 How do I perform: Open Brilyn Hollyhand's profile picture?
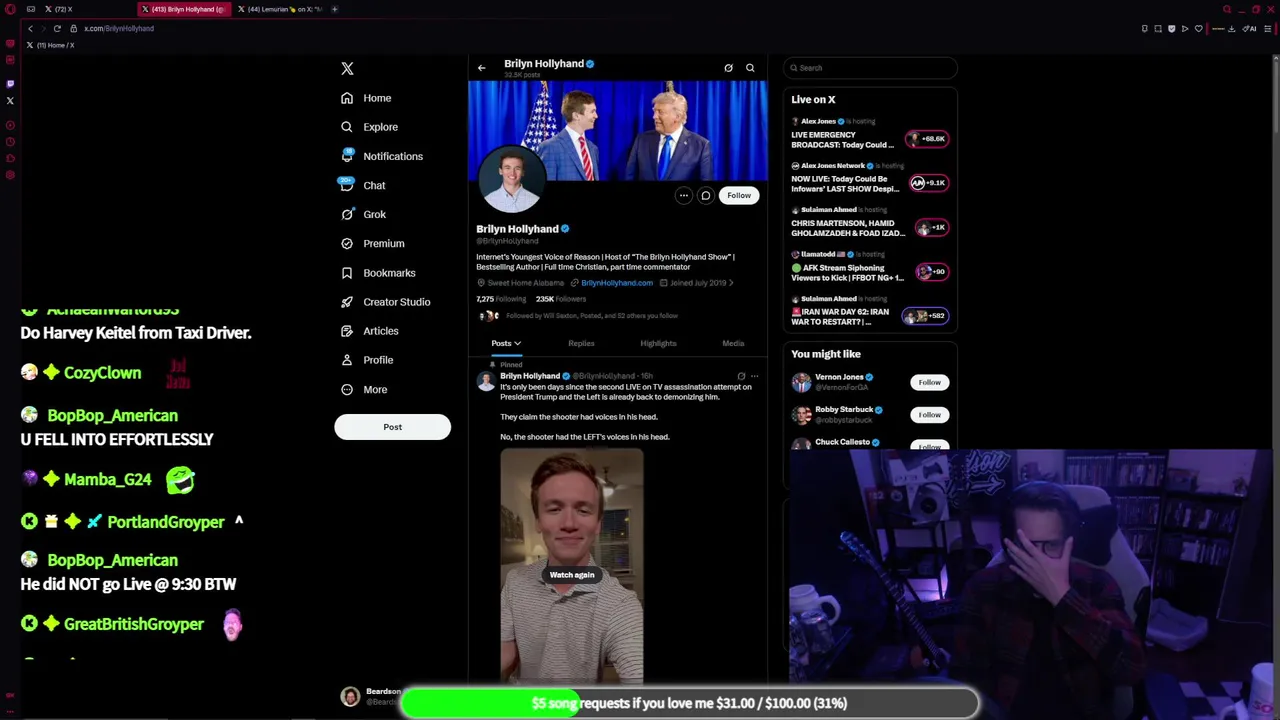pyautogui.click(x=511, y=180)
